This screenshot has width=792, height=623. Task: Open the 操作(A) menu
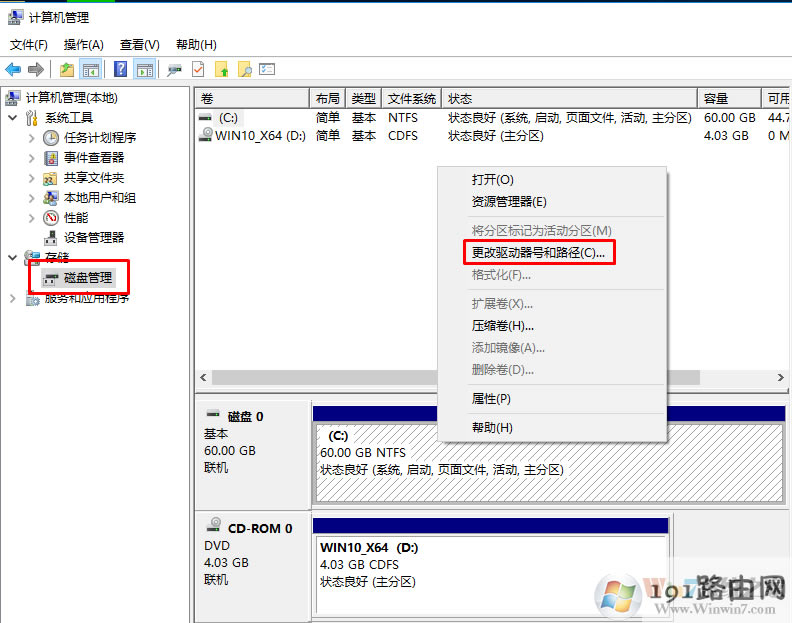(83, 45)
